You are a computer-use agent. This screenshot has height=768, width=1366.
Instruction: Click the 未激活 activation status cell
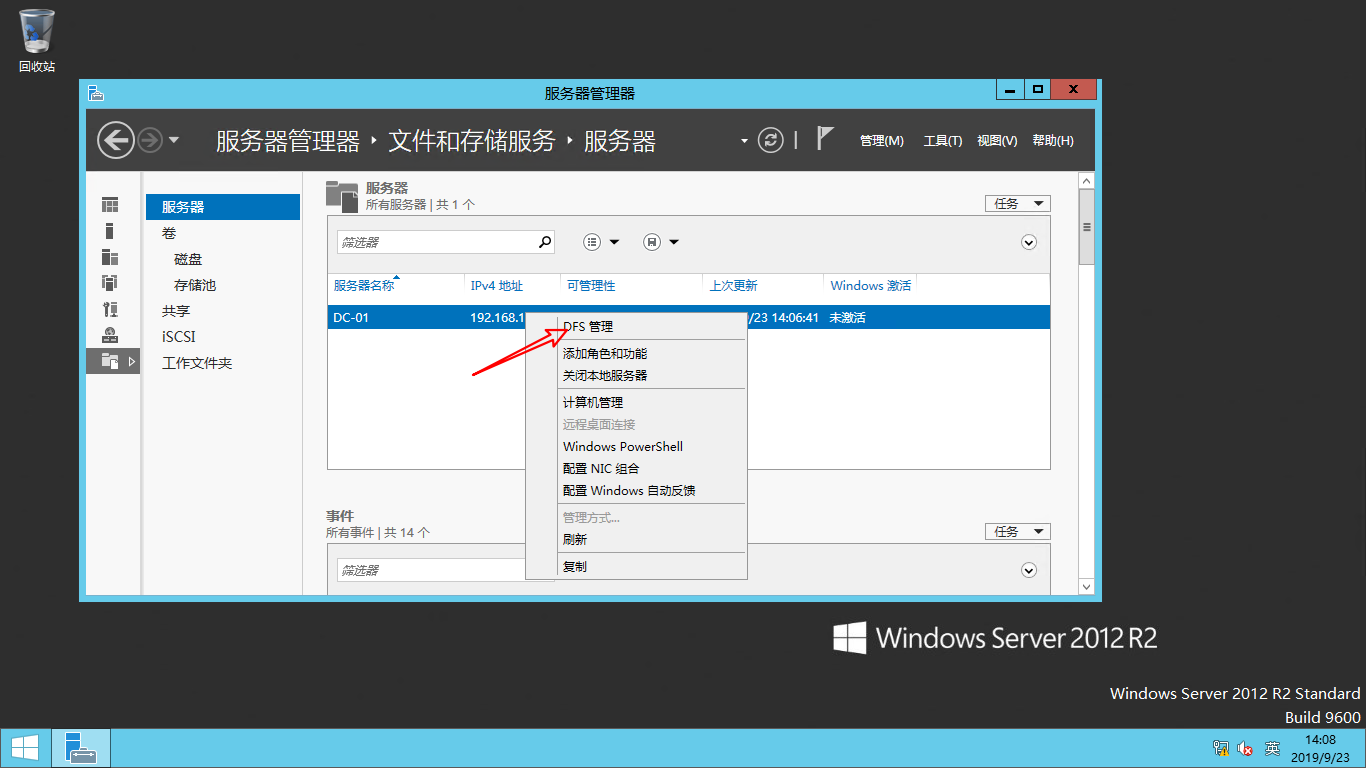[x=847, y=317]
